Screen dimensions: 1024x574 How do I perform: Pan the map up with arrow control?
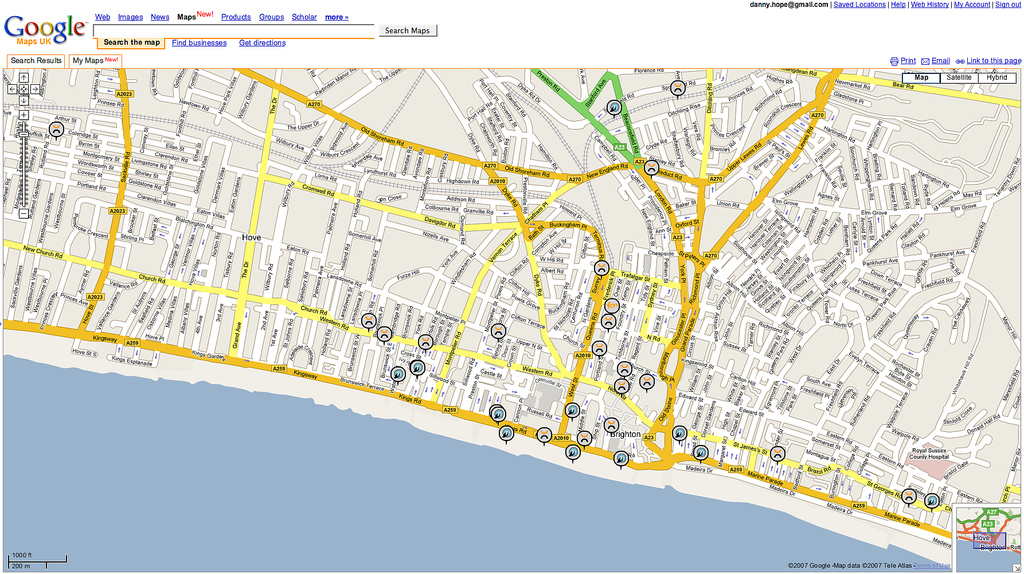24,77
